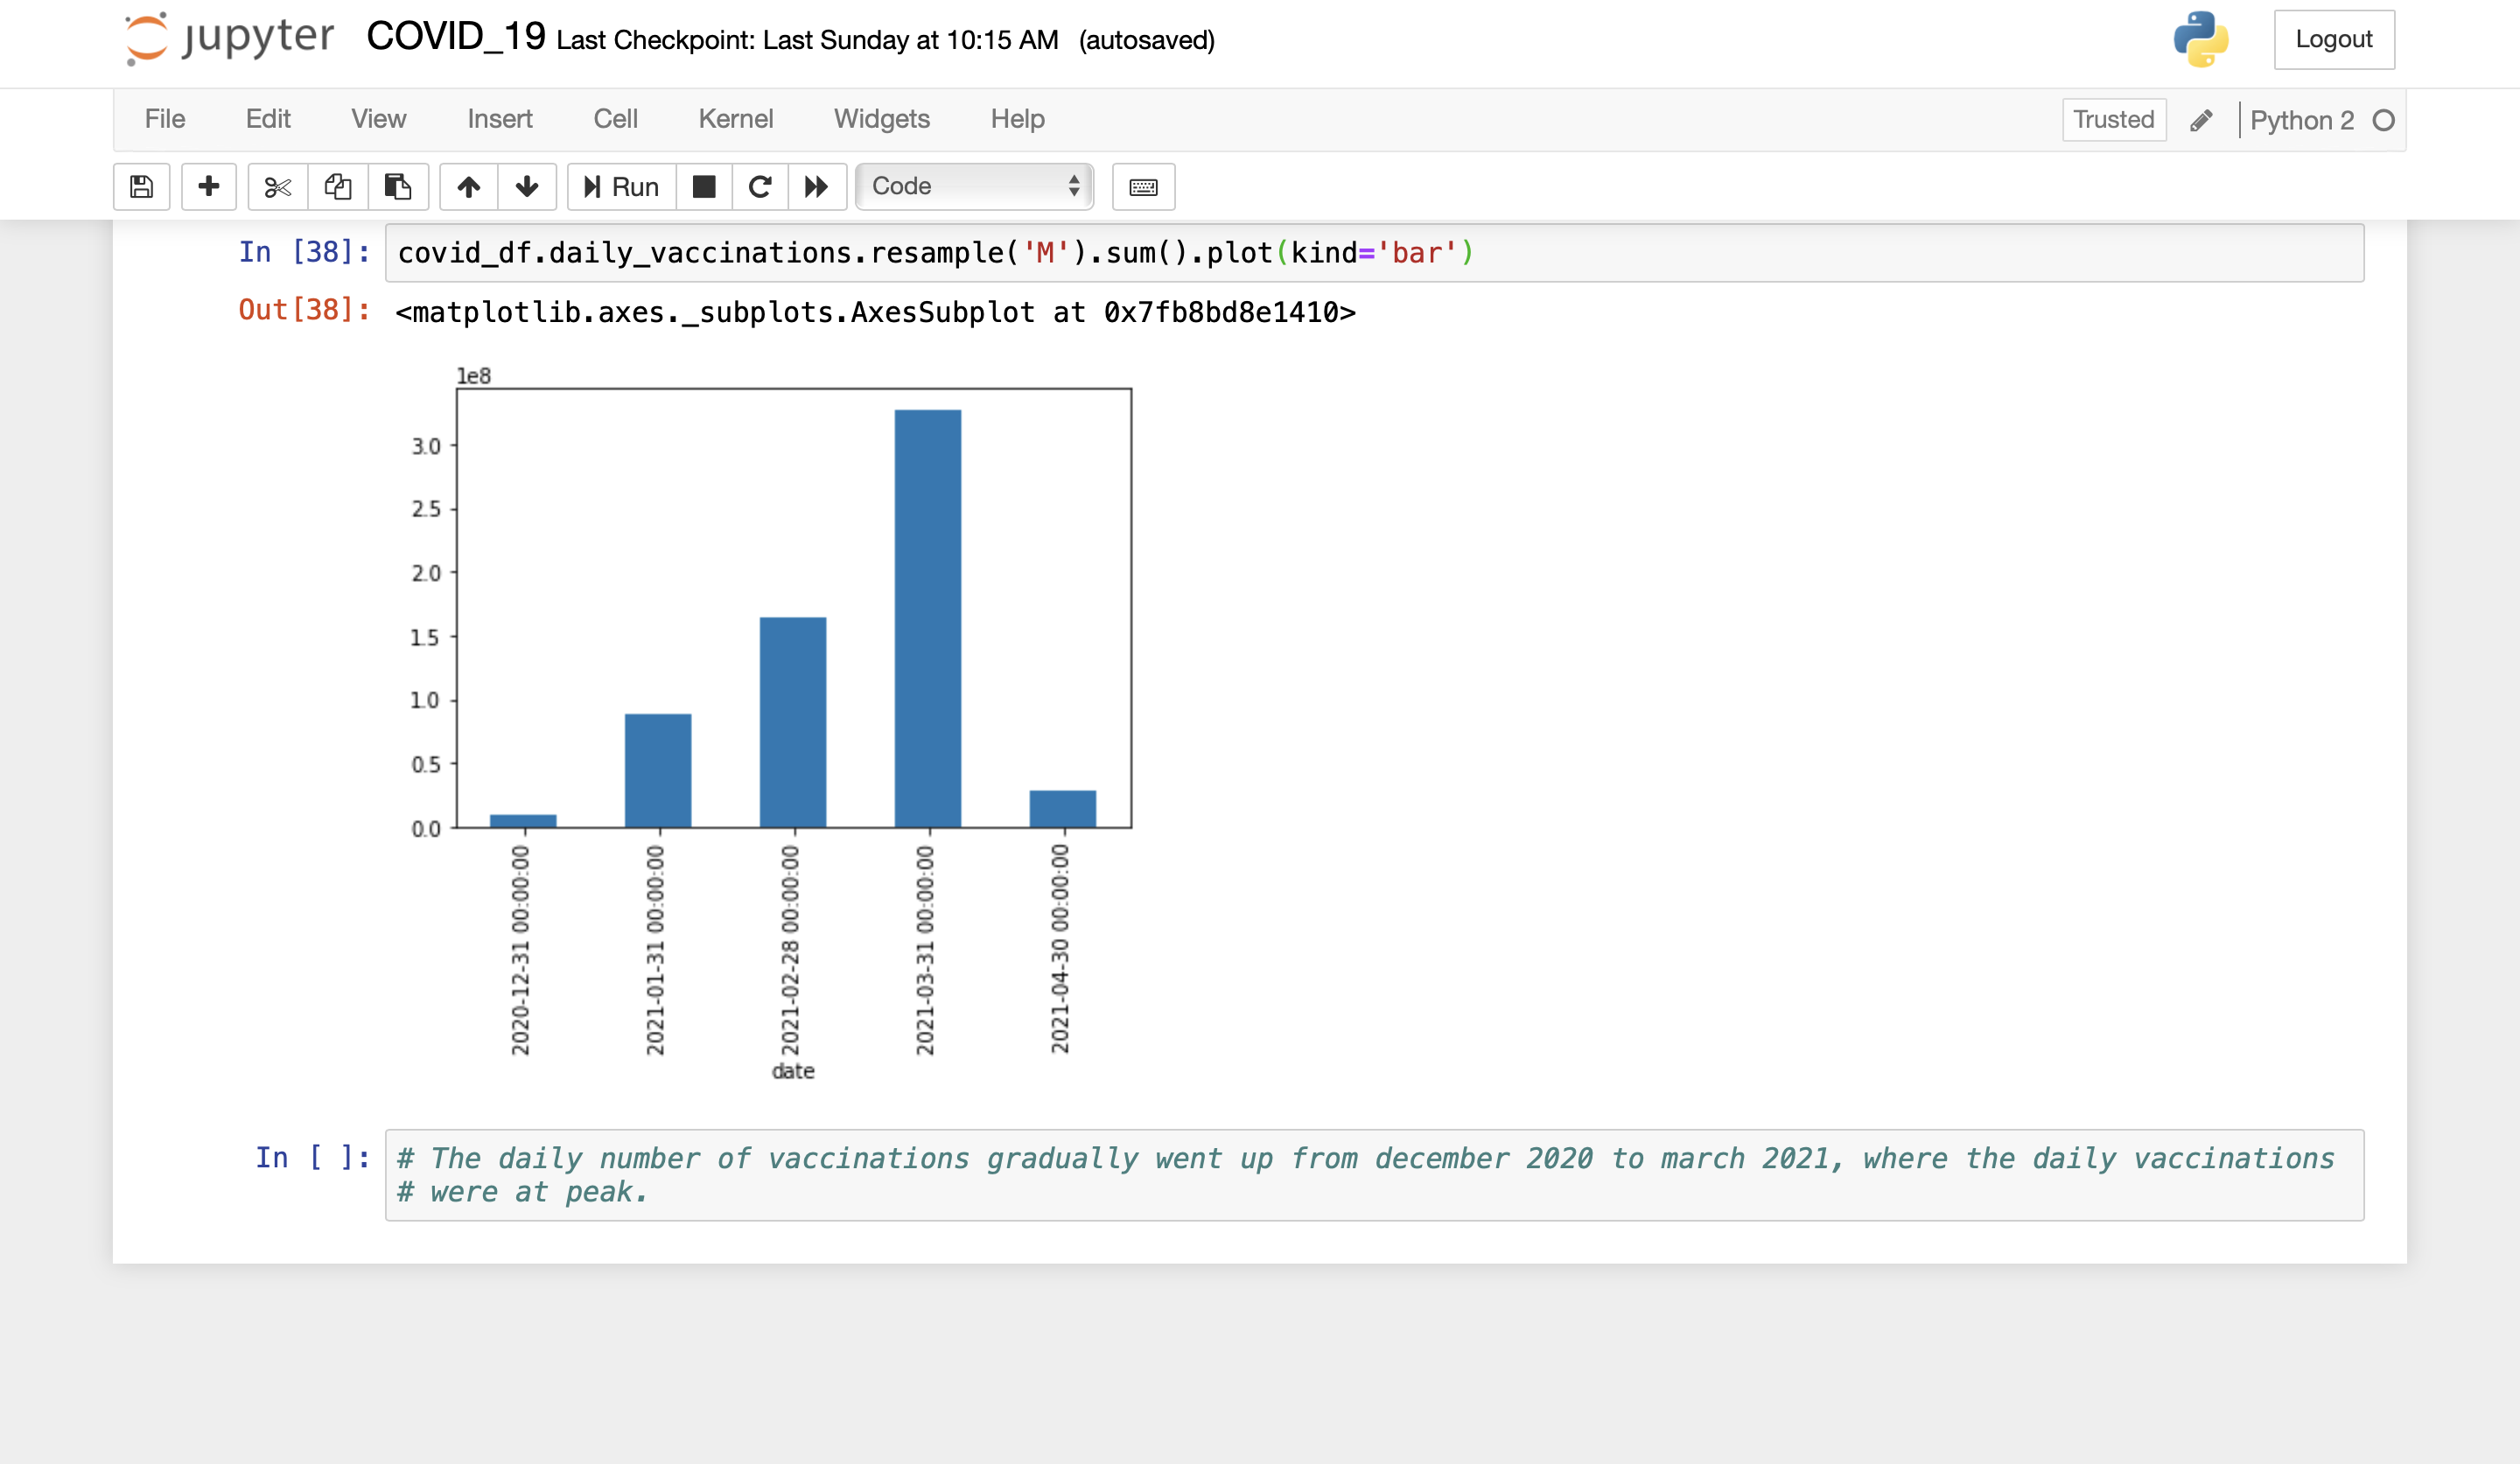Open the Kernel menu

click(x=735, y=119)
